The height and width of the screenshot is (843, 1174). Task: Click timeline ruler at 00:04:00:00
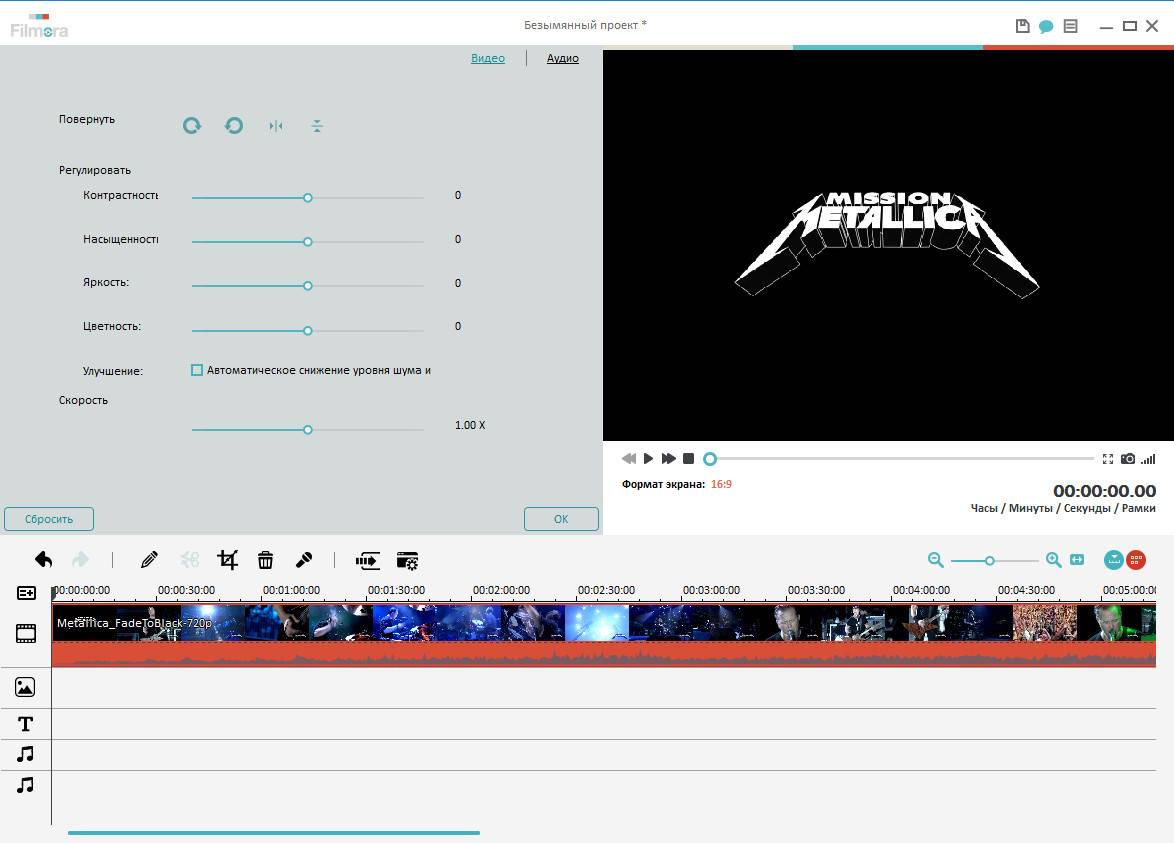(921, 591)
